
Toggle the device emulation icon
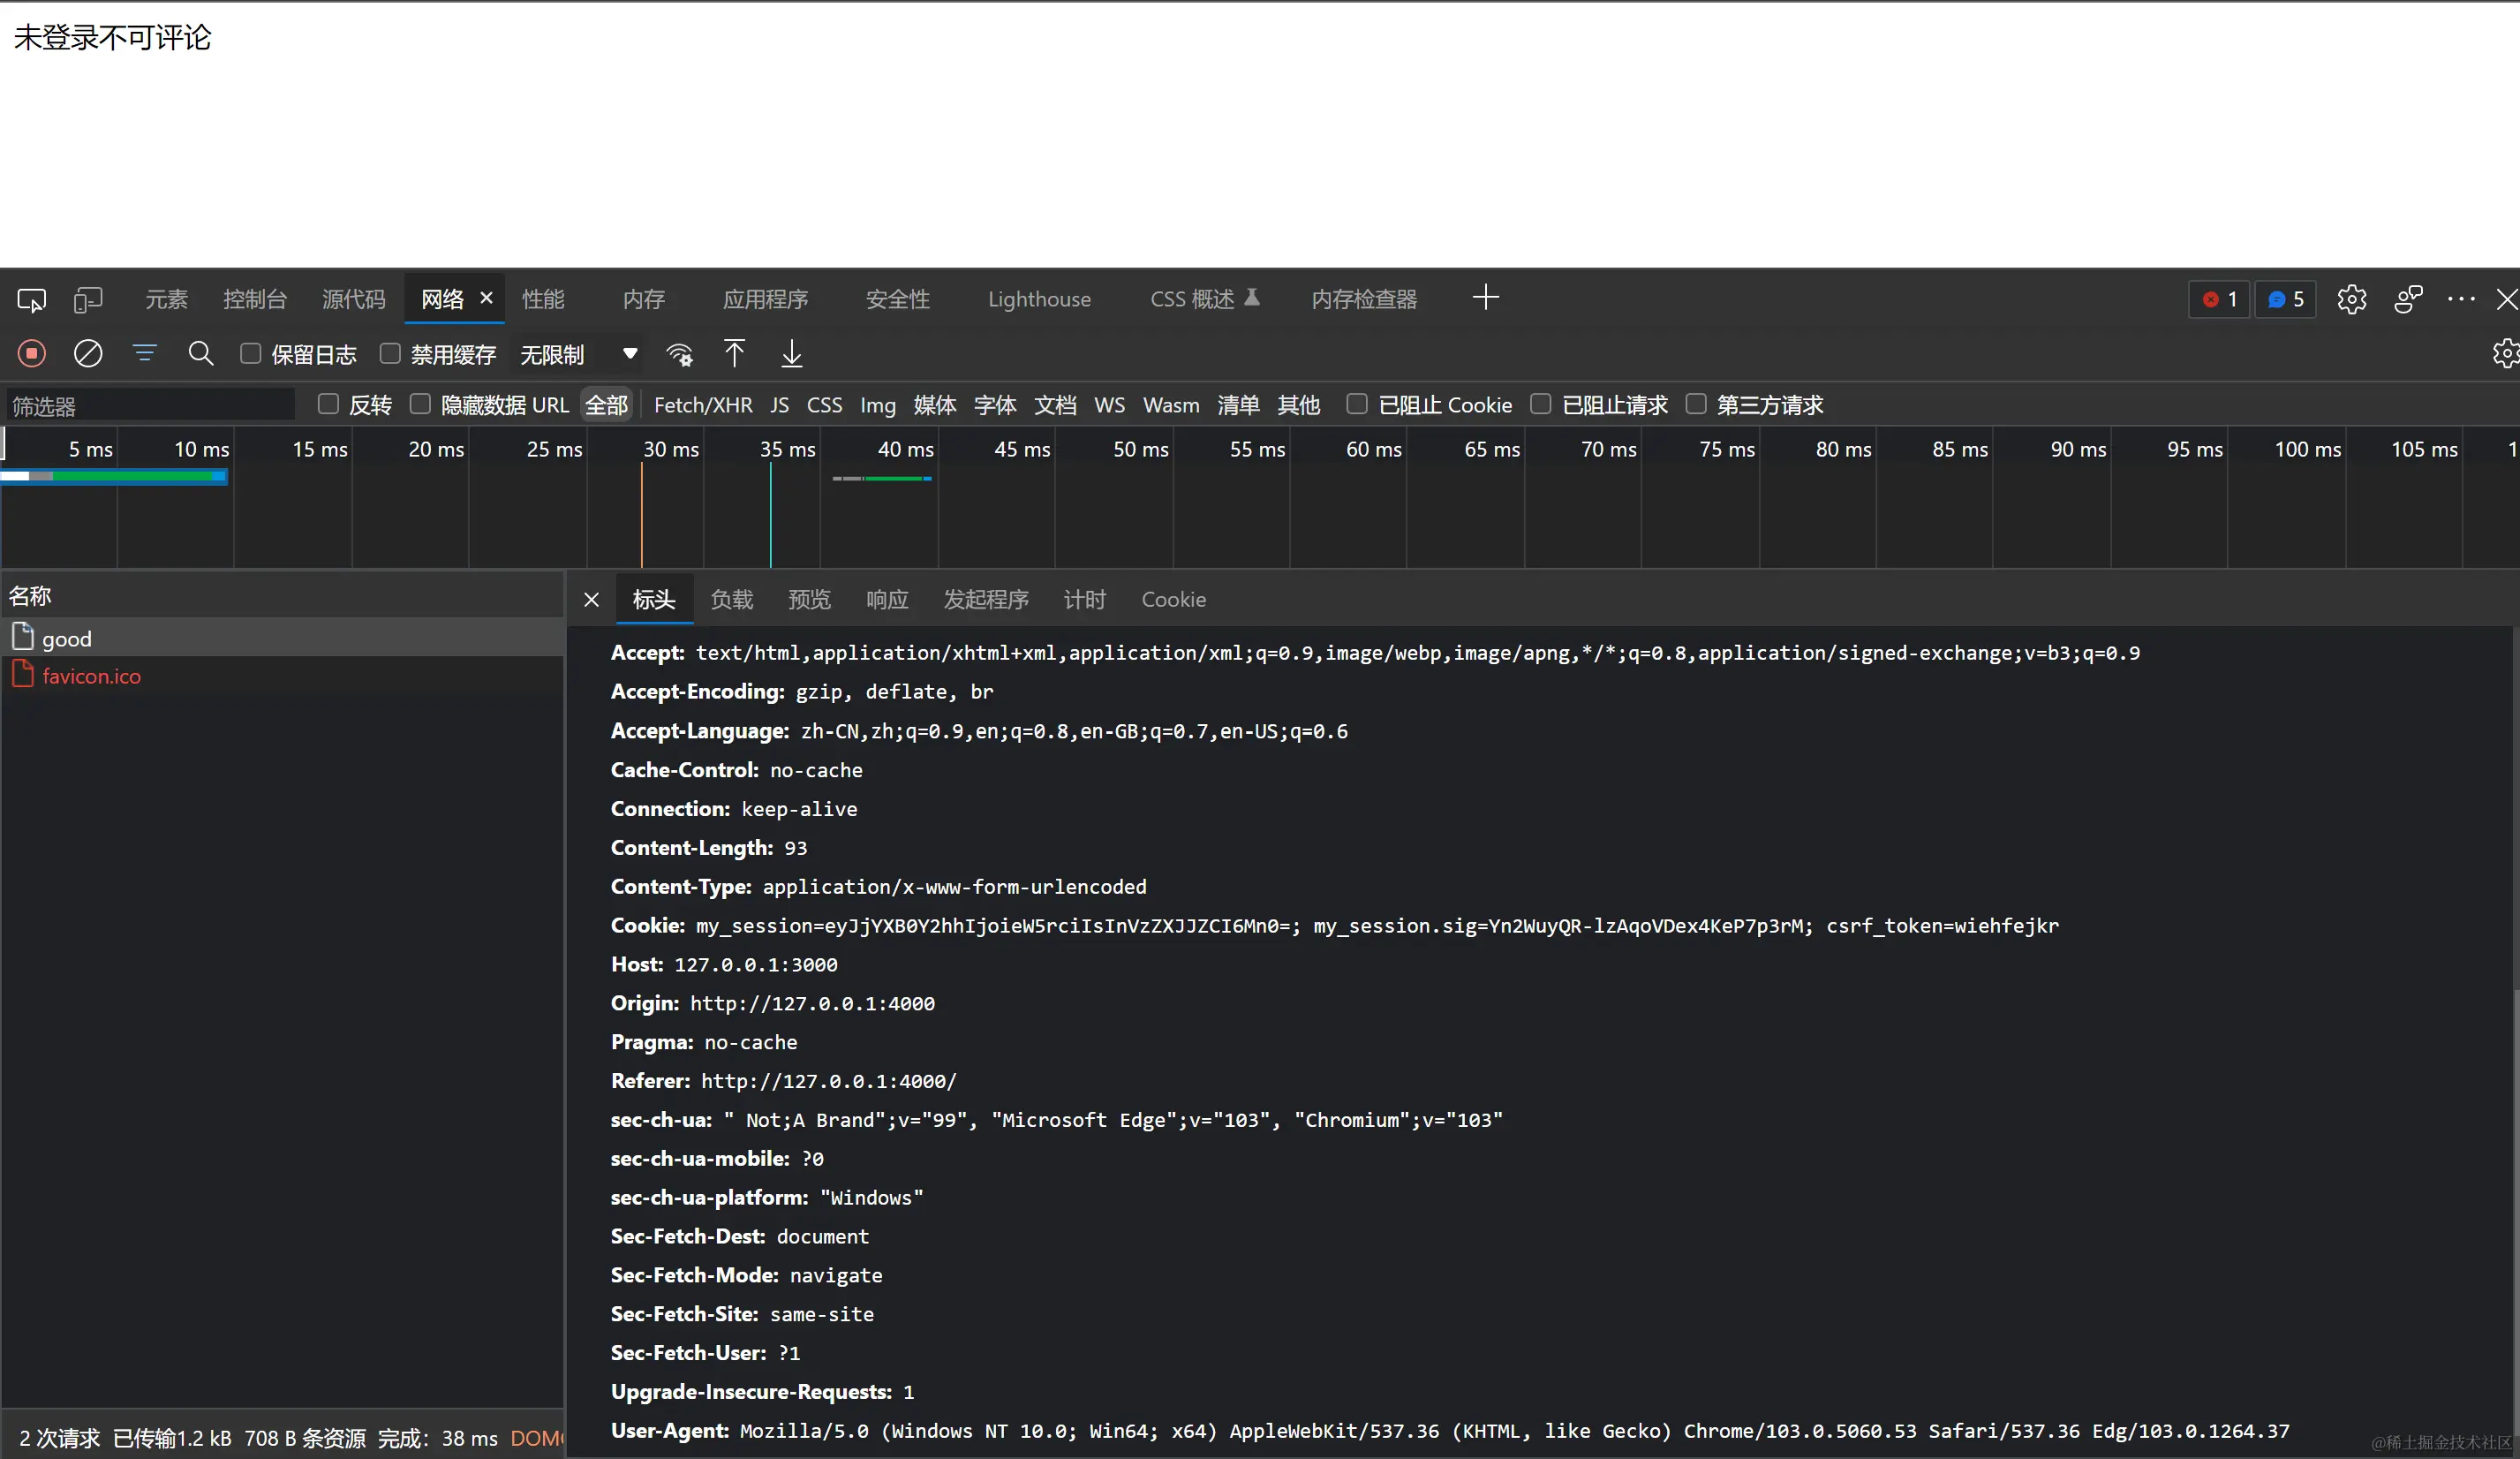pyautogui.click(x=88, y=299)
